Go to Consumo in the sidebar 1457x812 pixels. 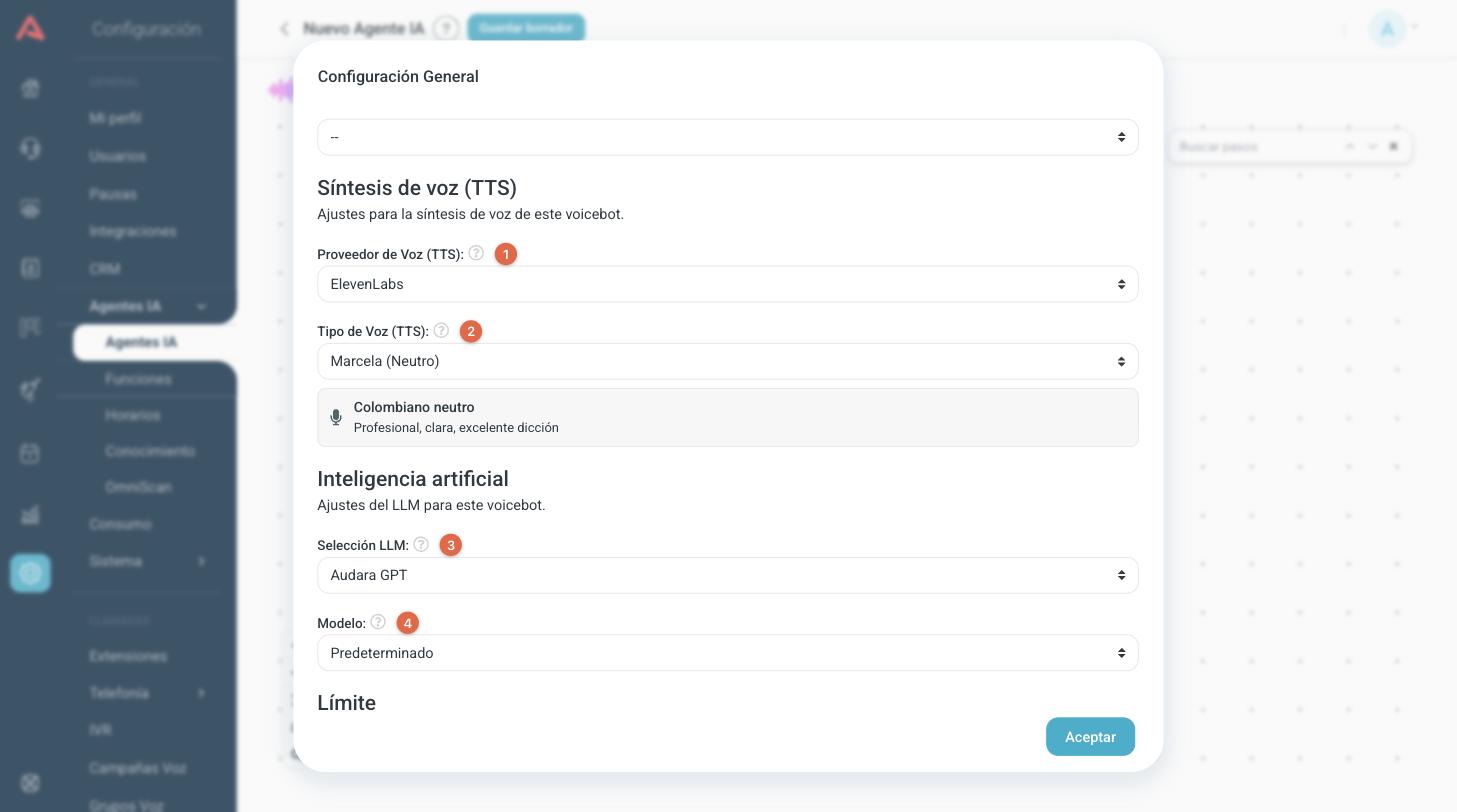pos(120,524)
